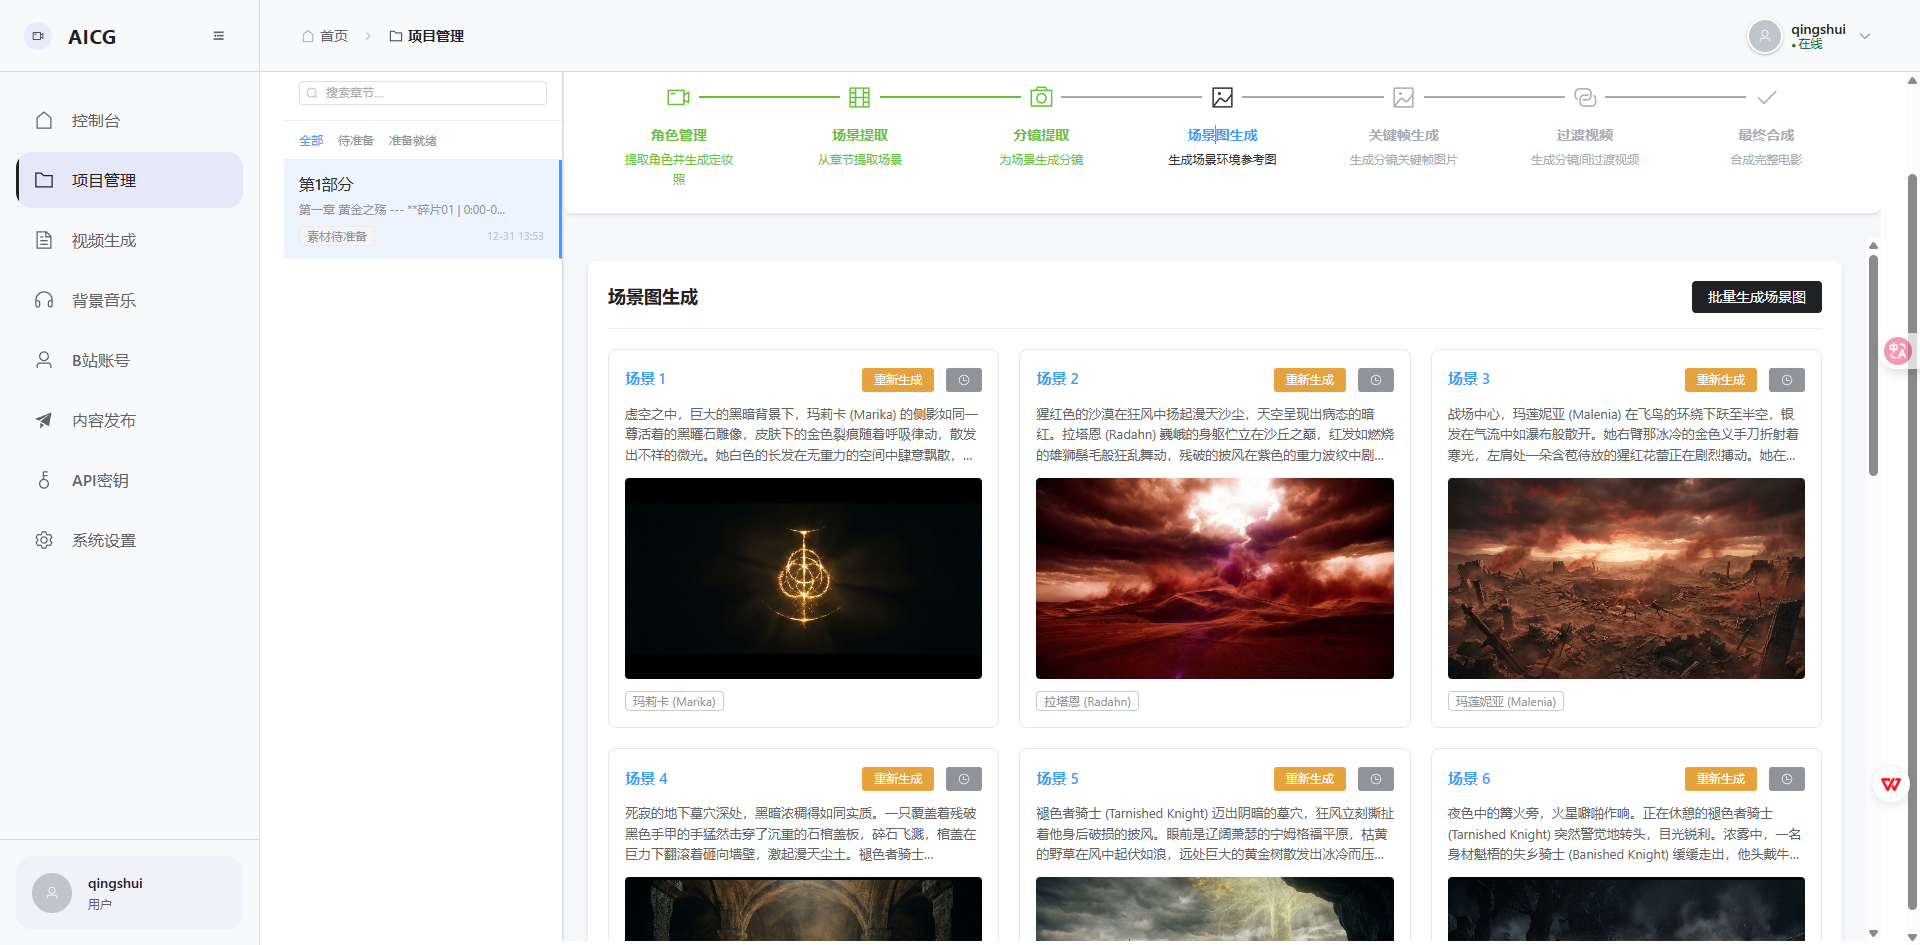Open history clock icon for 场景 4
Image resolution: width=1920 pixels, height=945 pixels.
tap(964, 779)
